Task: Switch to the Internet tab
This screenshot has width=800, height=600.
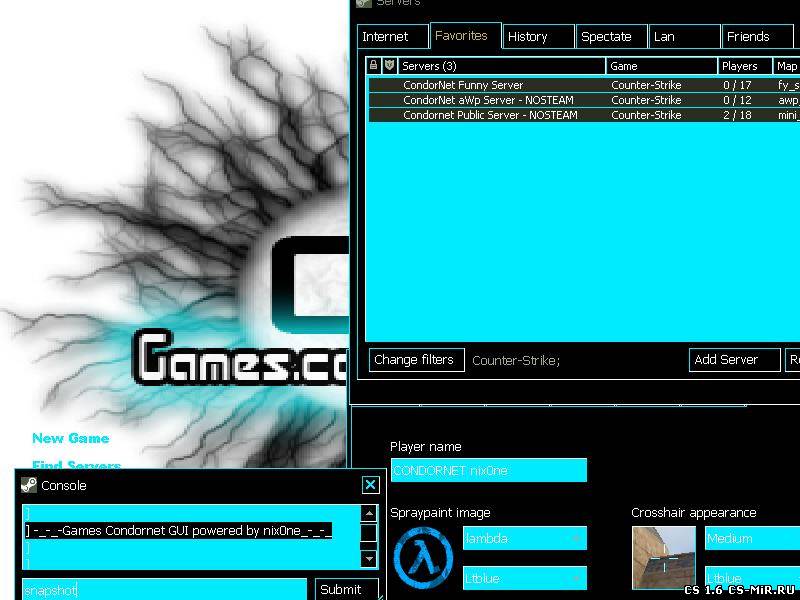Action: point(393,37)
